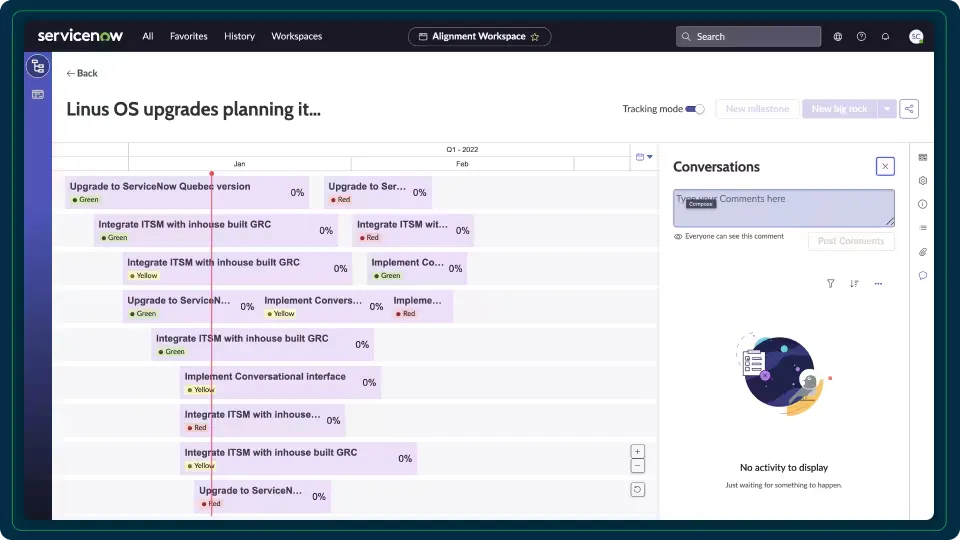Screen dimensions: 960x540
Task: Go Back to previous page
Action: tap(82, 73)
